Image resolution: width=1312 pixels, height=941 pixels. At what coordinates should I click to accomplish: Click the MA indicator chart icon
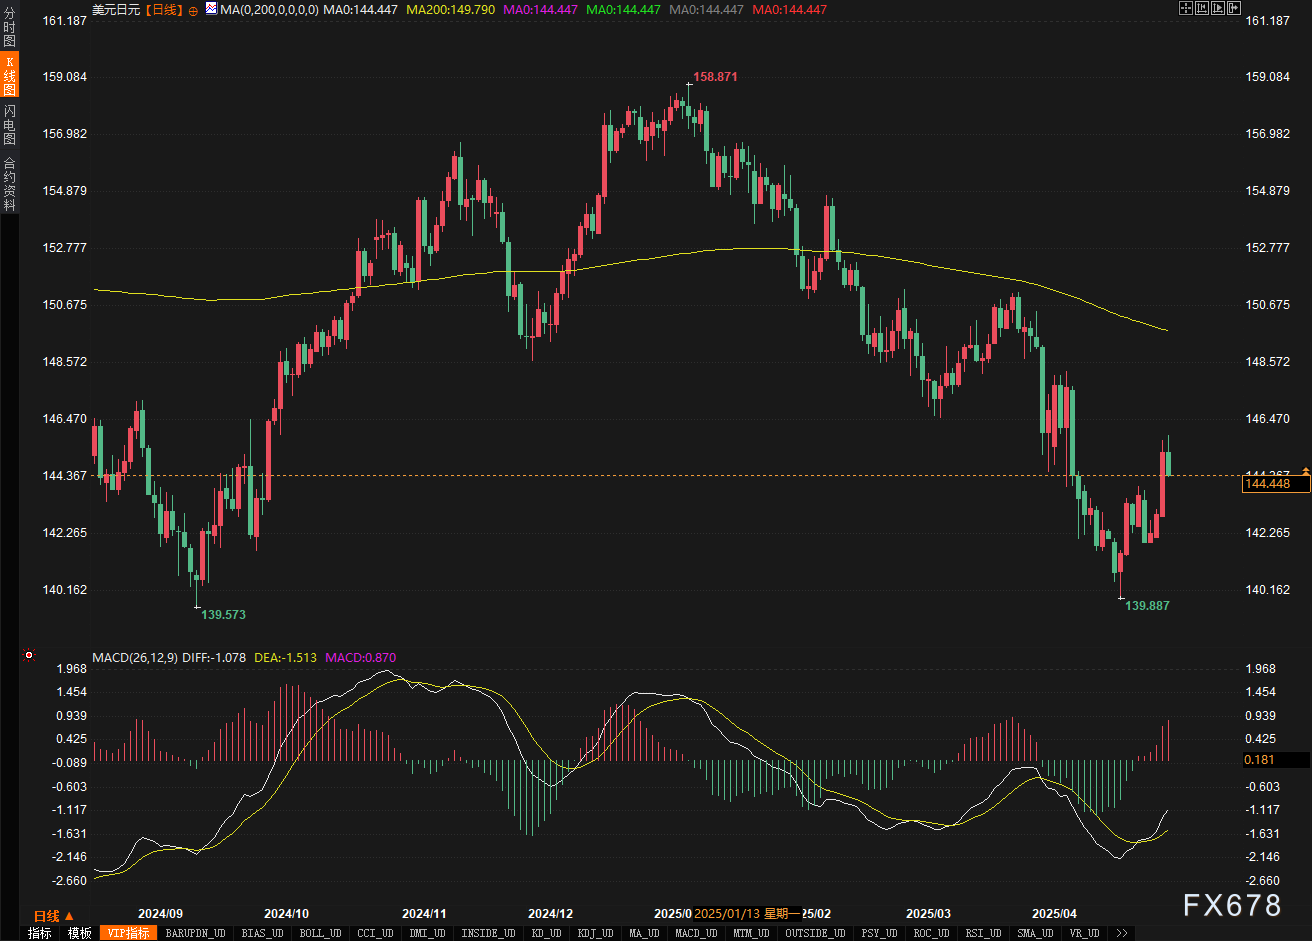click(211, 9)
